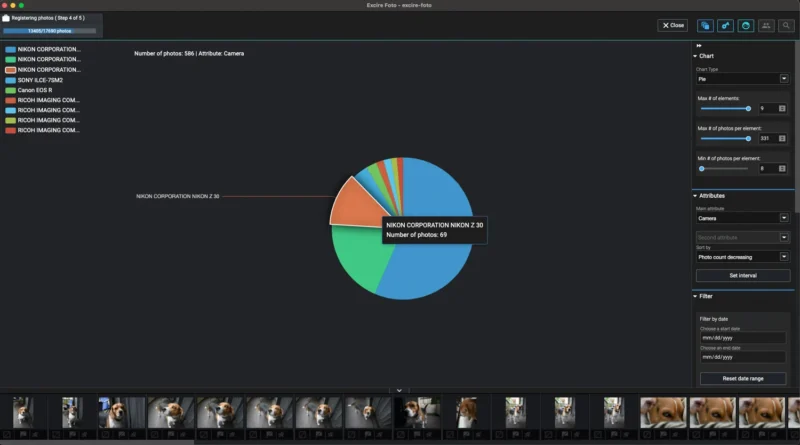Click the right panel vertical scrollbar
800x445 pixels.
pos(797,128)
